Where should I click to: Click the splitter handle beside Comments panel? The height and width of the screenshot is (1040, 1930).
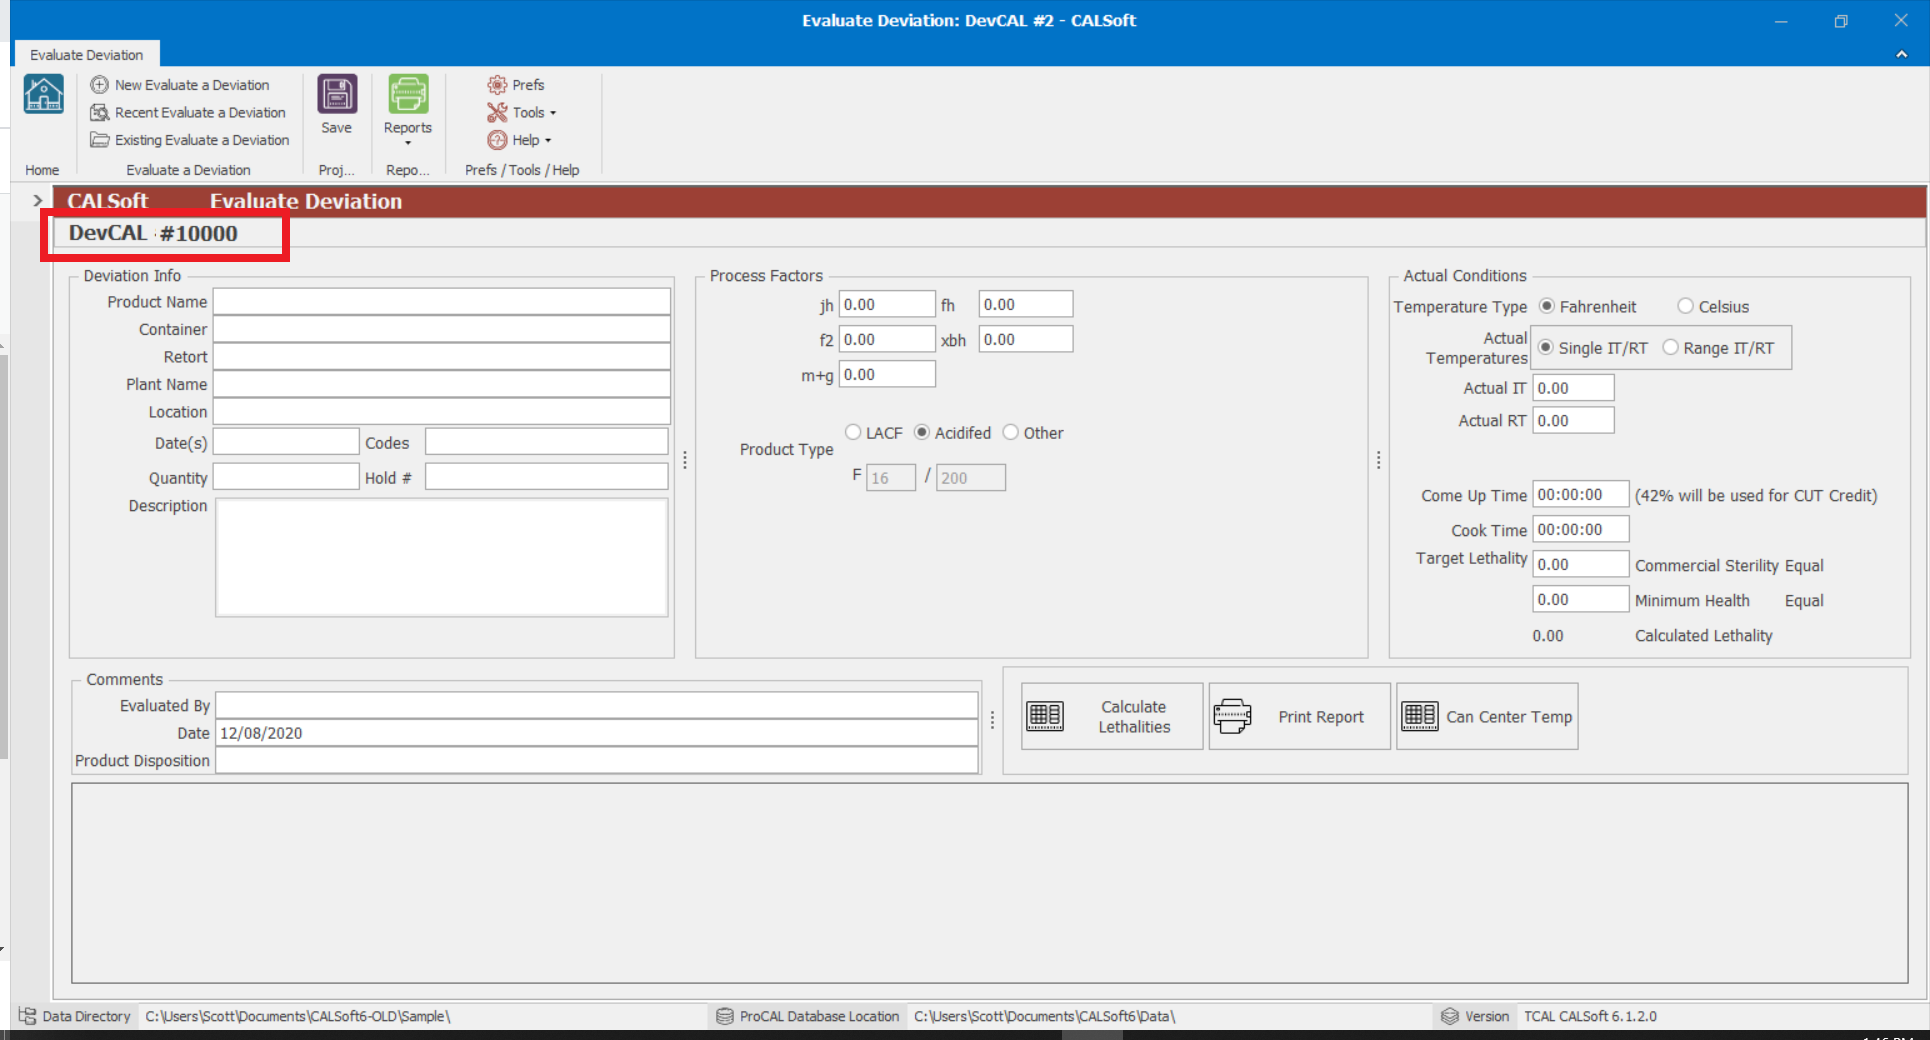pyautogui.click(x=992, y=720)
